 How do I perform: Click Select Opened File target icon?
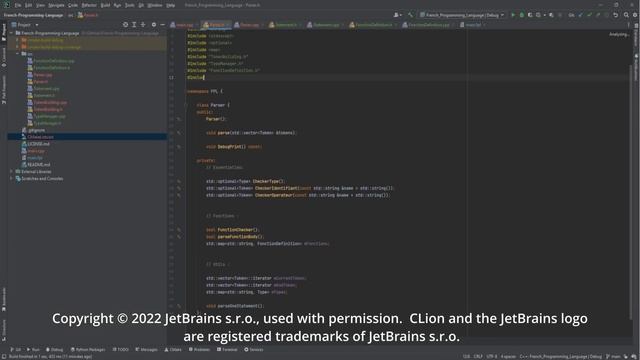coord(125,25)
